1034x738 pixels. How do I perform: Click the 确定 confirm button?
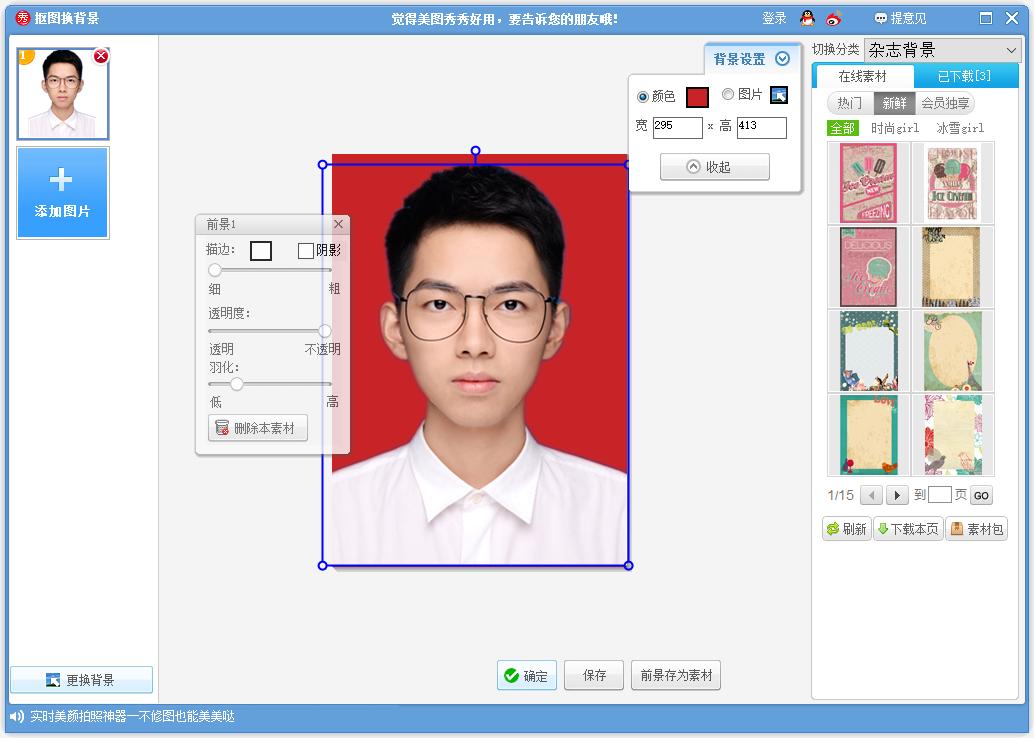pos(526,675)
